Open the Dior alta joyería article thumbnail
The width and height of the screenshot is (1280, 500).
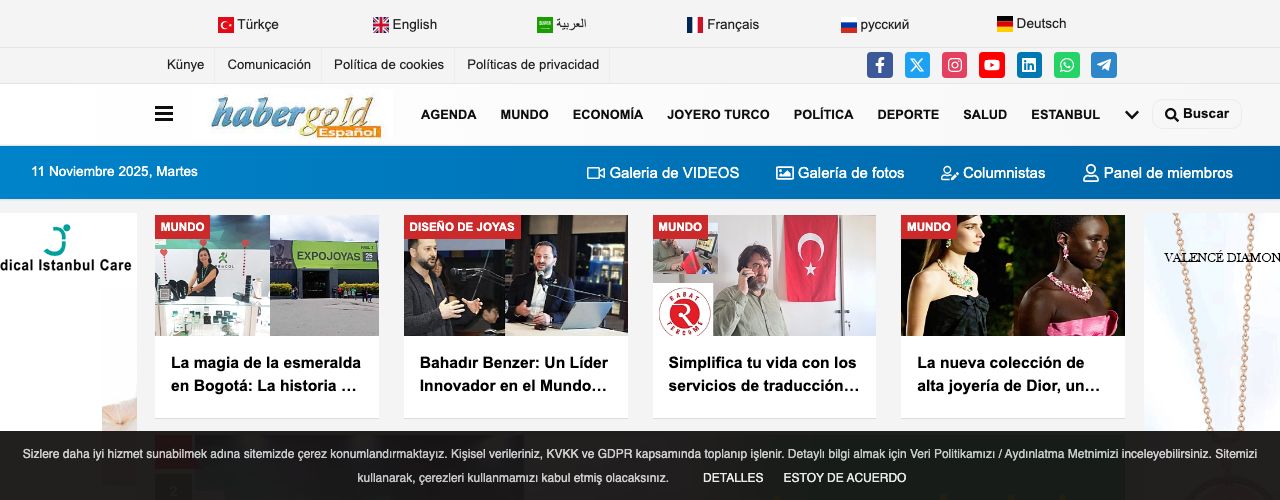tap(1013, 275)
